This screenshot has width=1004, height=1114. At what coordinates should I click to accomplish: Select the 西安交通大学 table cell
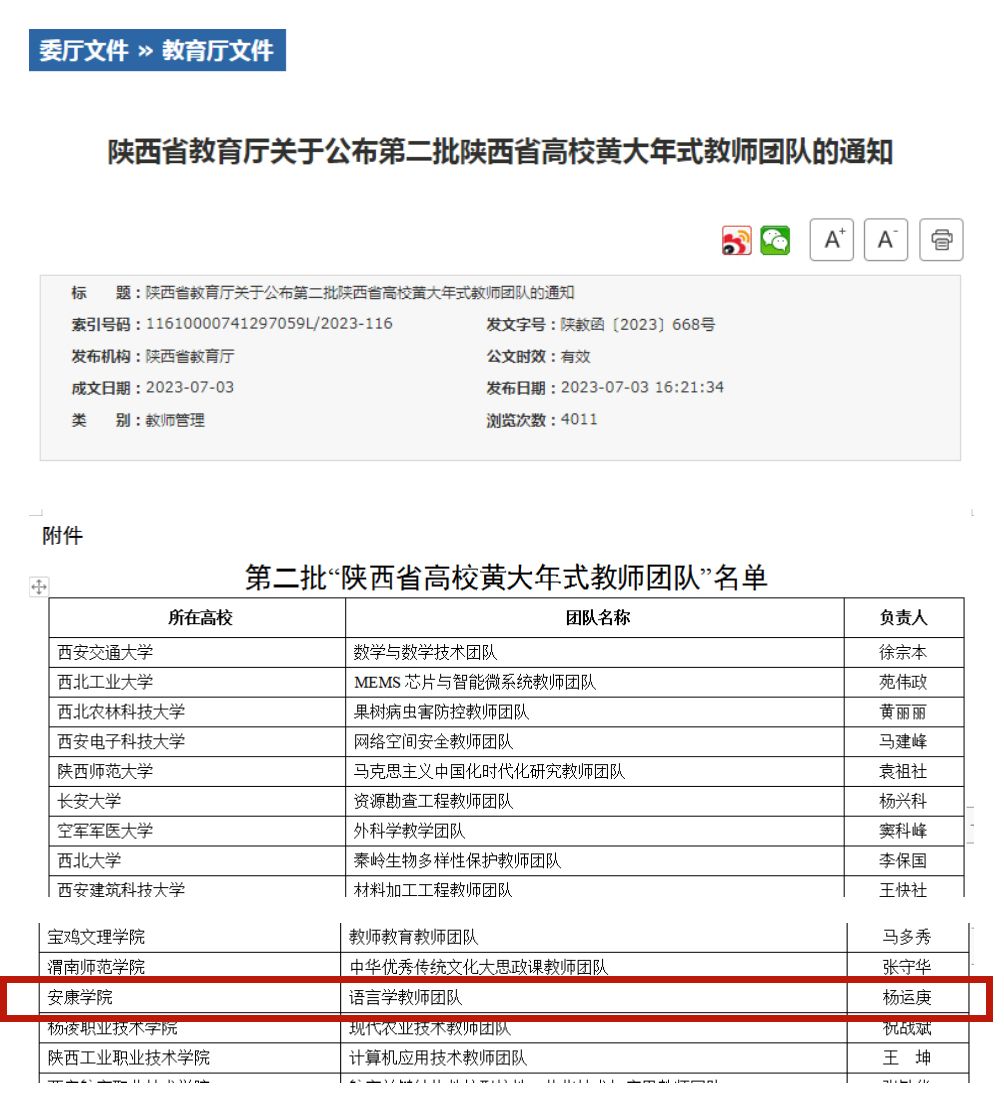click(x=105, y=653)
